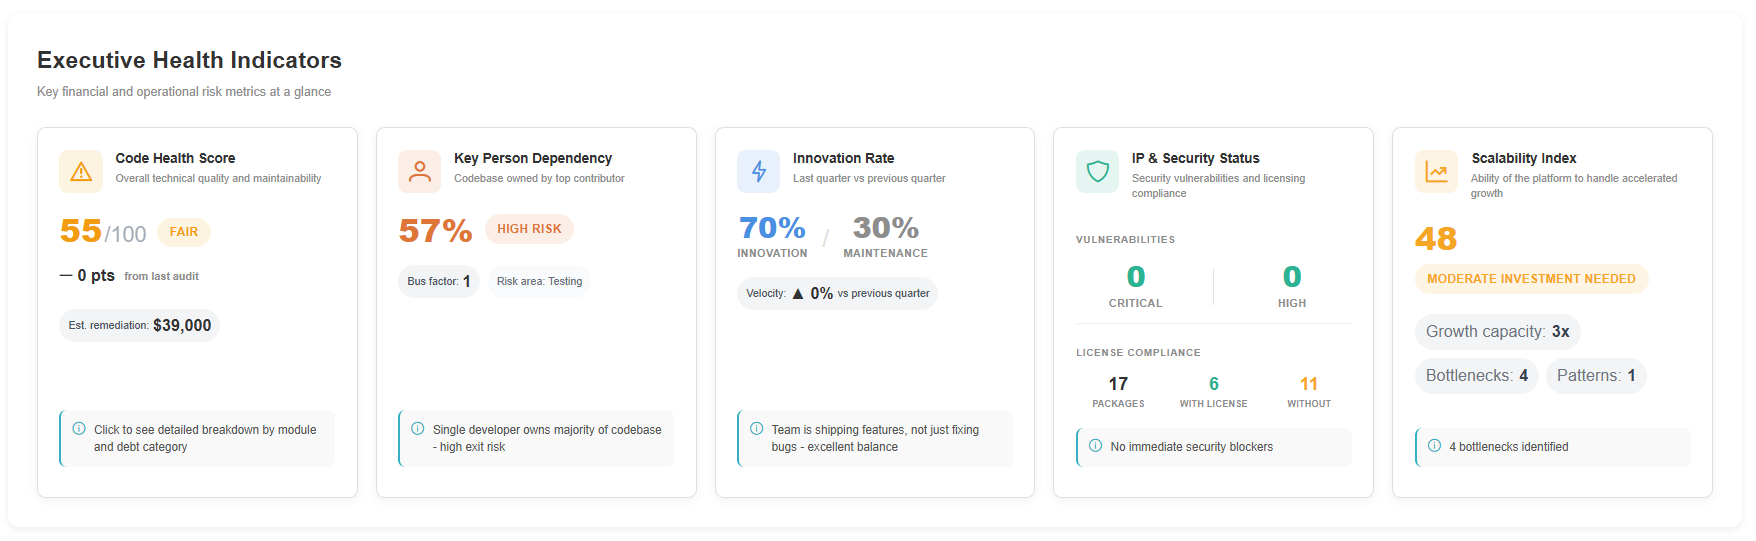Click the Patterns 1 chip
Screen dimensions: 1756x541
[x=1596, y=376]
